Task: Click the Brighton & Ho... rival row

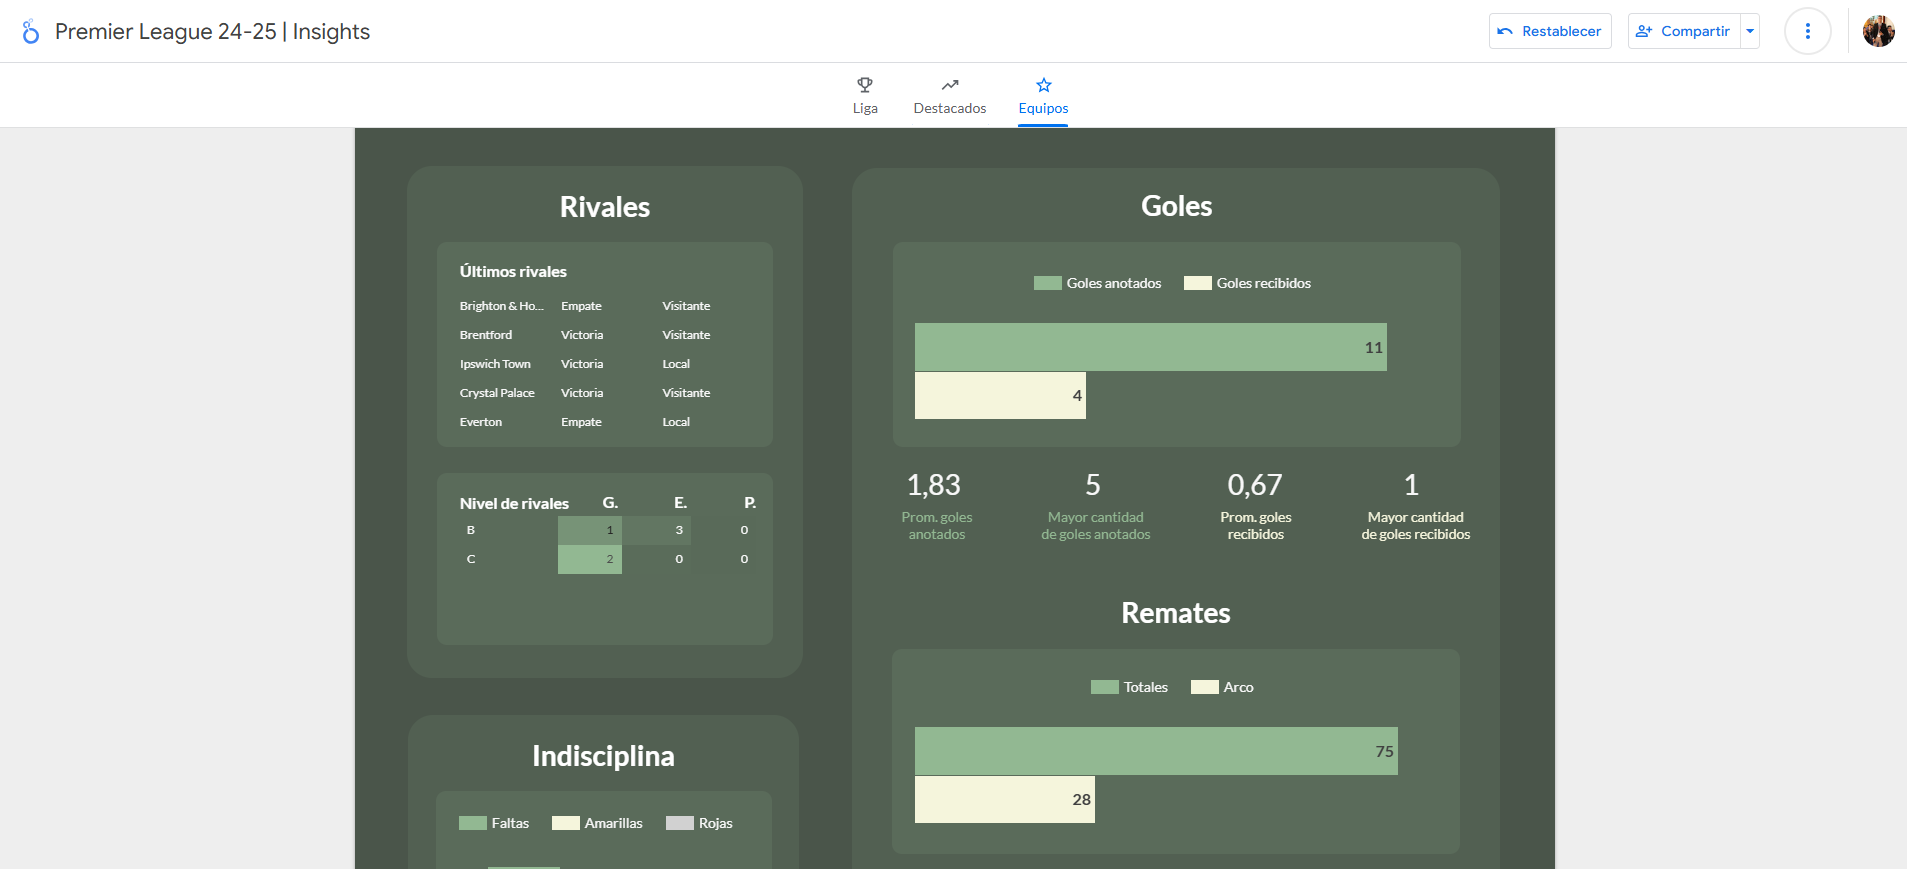Action: pyautogui.click(x=604, y=306)
